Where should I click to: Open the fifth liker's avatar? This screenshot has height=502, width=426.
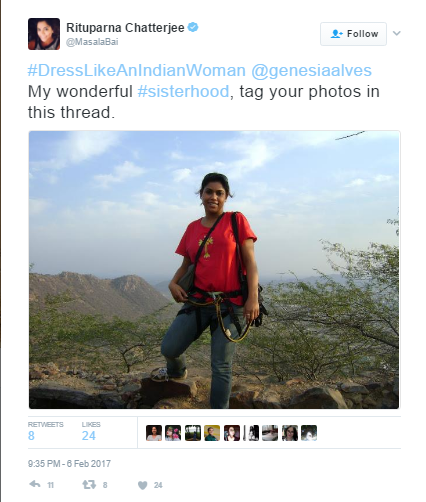[x=232, y=433]
